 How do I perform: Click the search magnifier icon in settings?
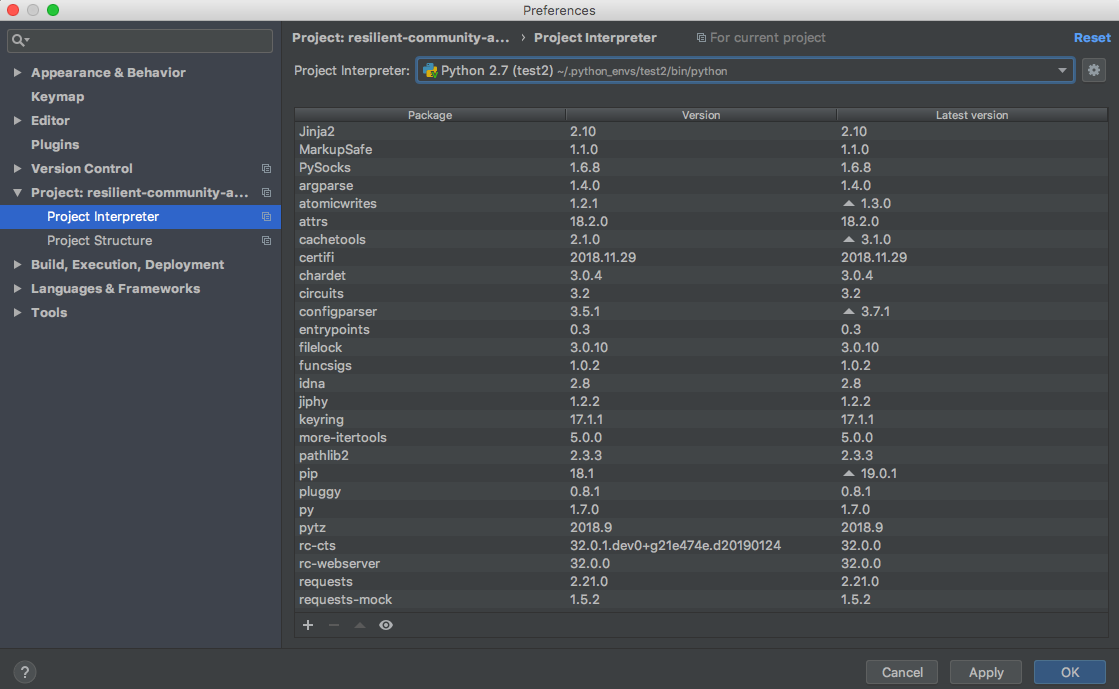tap(19, 40)
